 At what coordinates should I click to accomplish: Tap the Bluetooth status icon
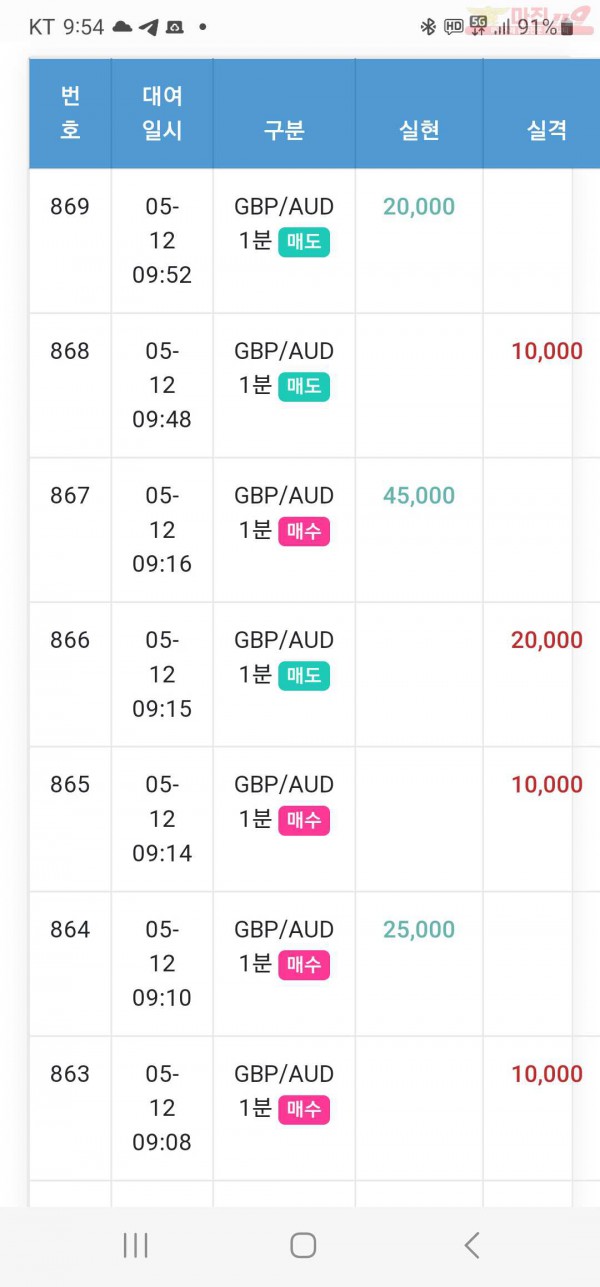click(x=428, y=27)
